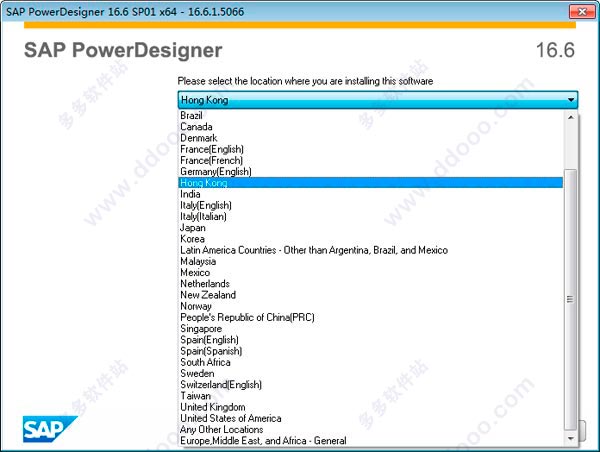Select Latin America Countries option
This screenshot has width=600, height=452.
pos(371,250)
